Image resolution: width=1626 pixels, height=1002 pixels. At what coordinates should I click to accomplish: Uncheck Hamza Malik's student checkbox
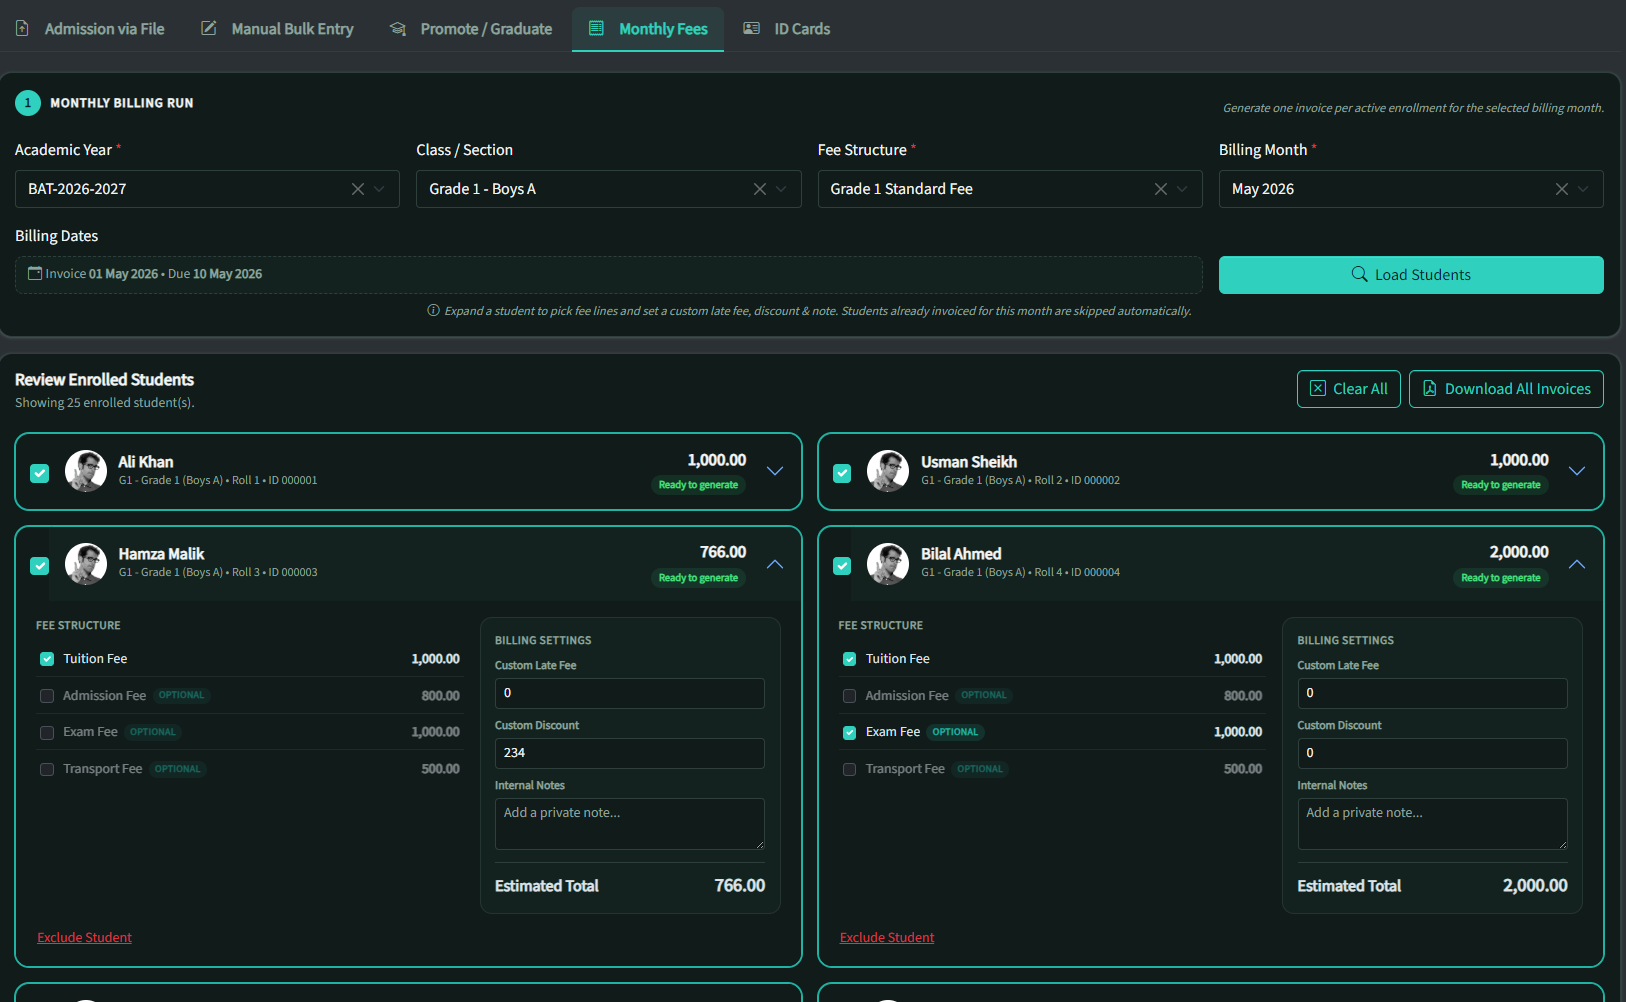(40, 566)
